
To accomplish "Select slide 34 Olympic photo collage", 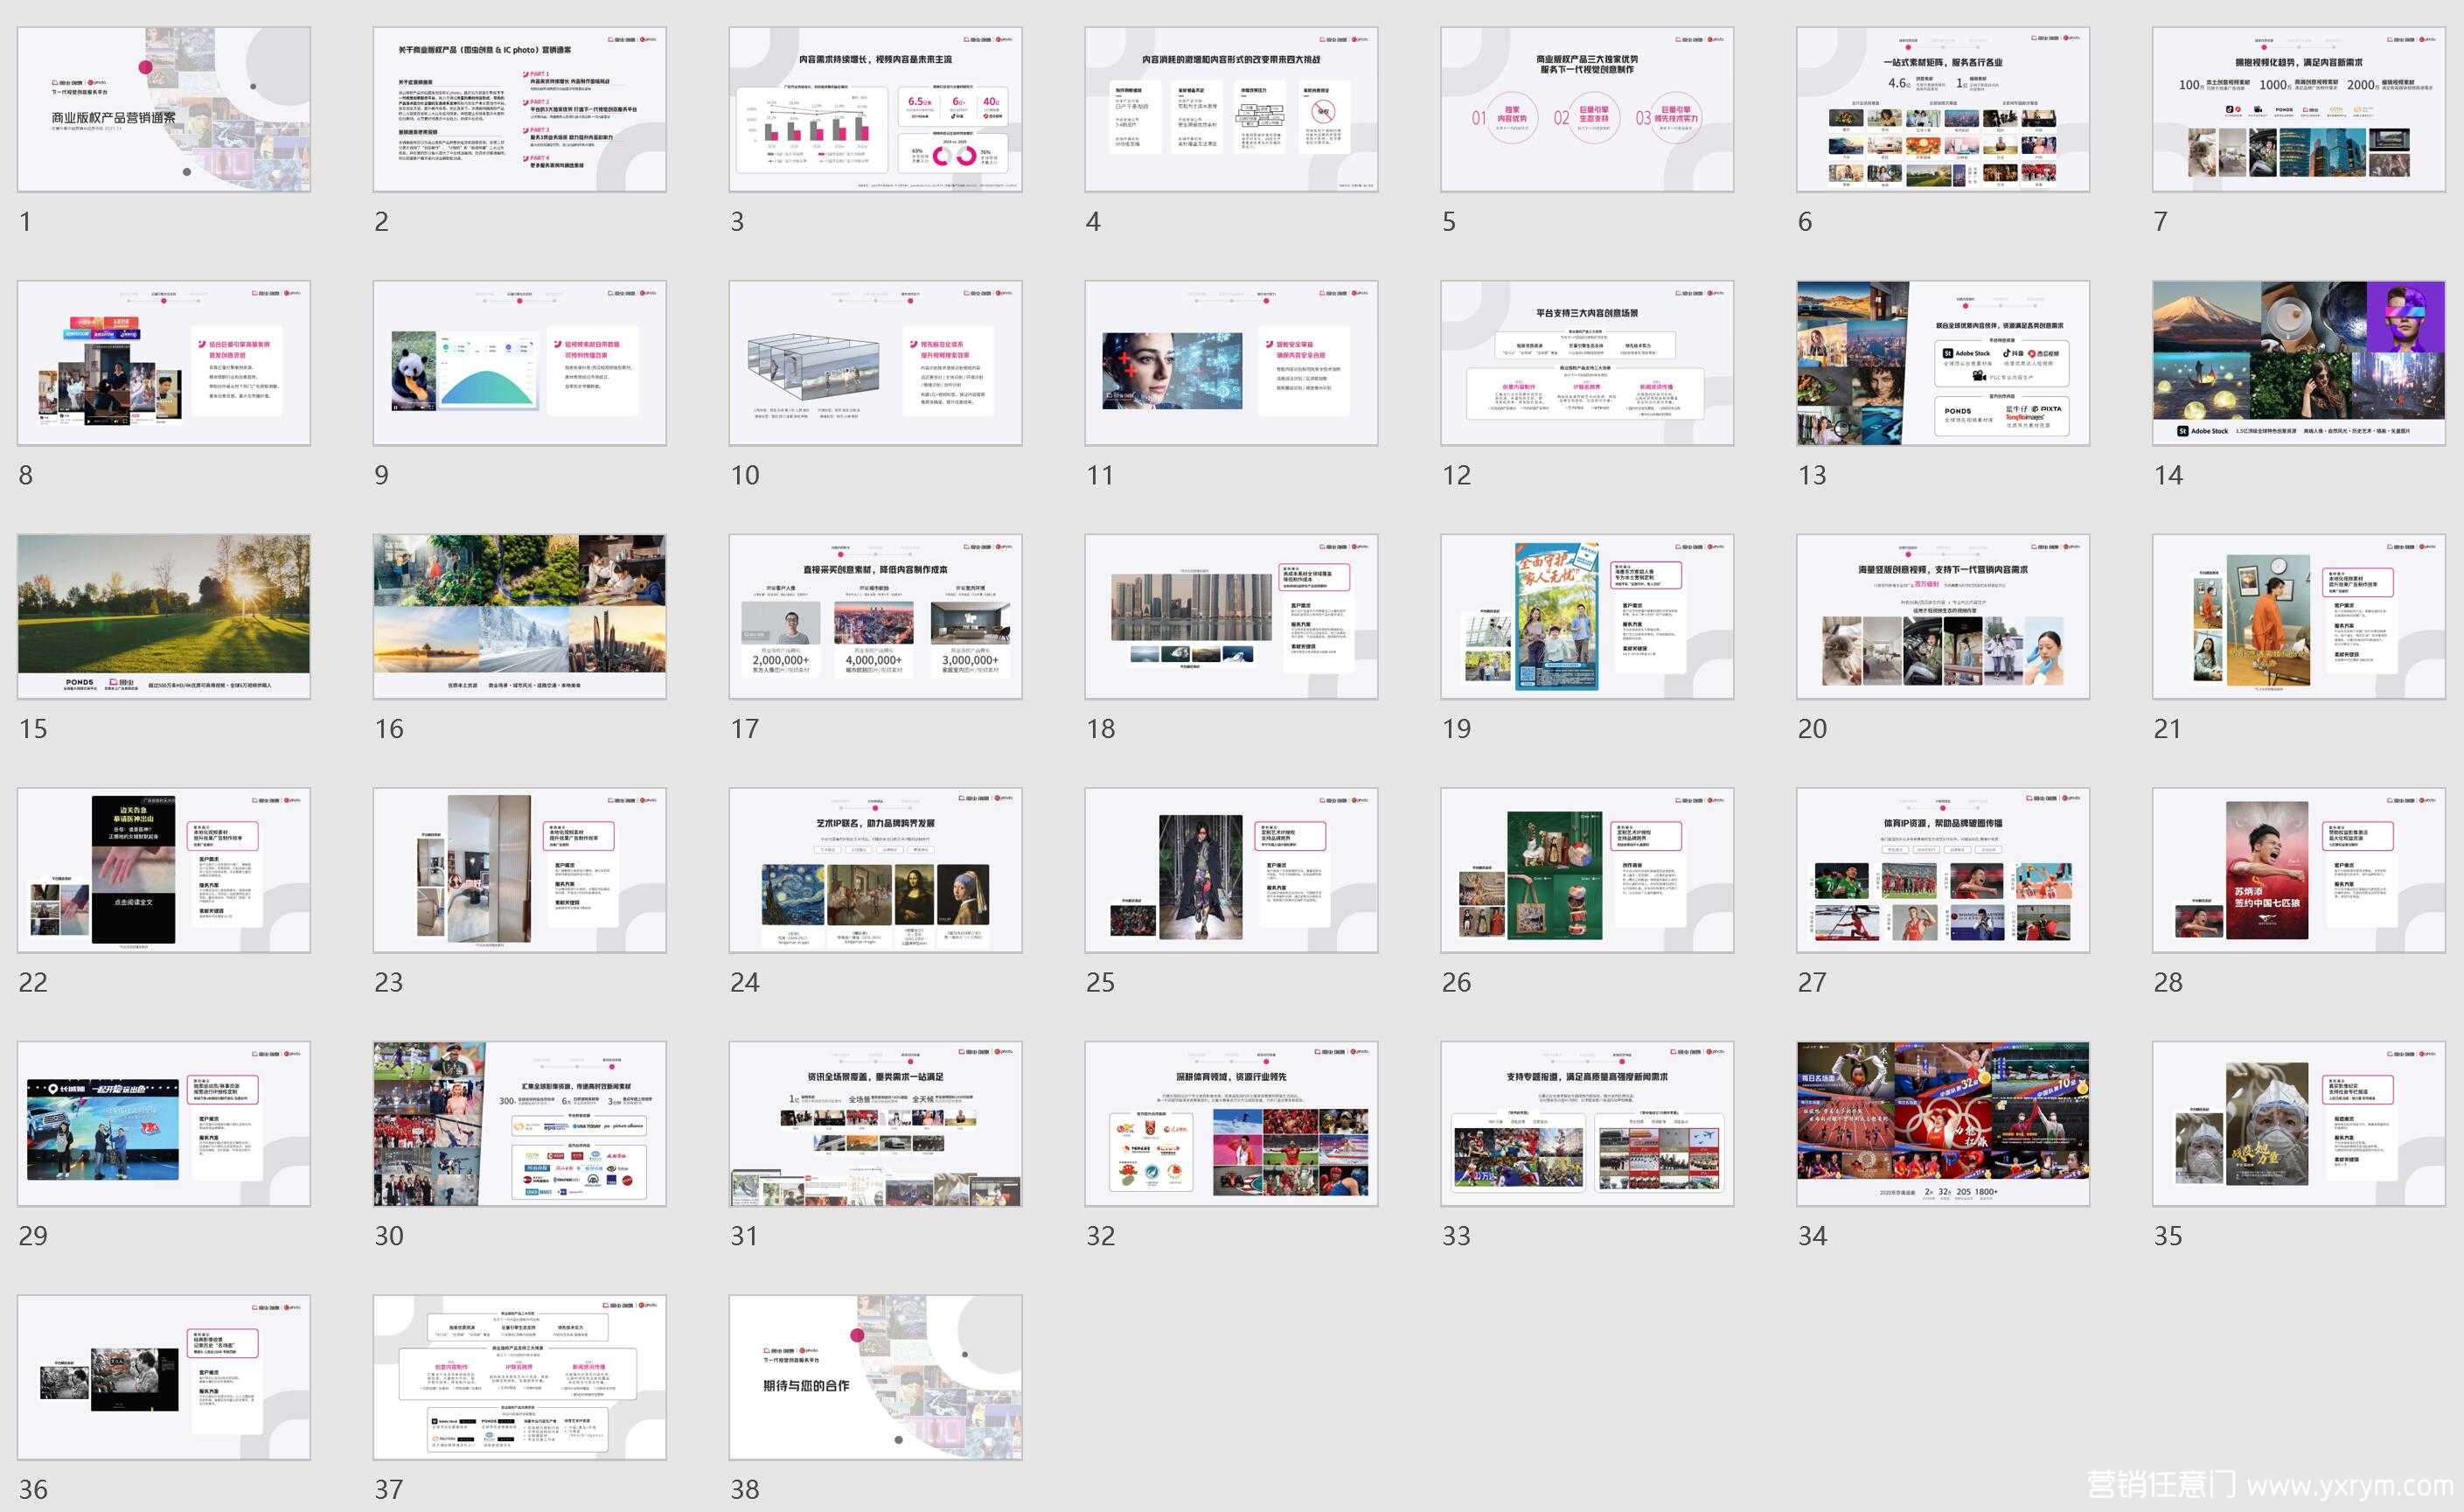I will 1942,1123.
